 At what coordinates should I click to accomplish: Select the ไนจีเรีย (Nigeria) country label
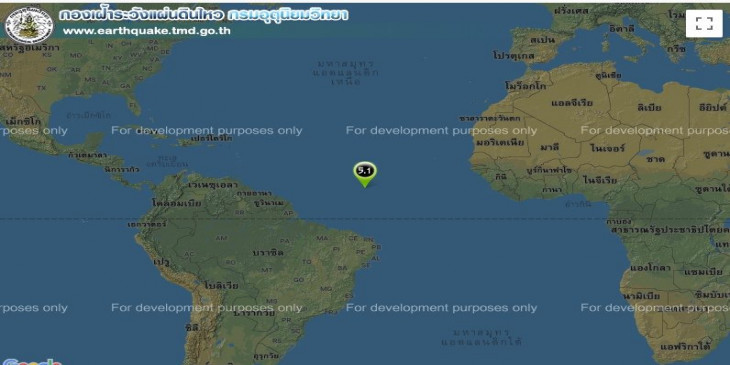(x=600, y=180)
